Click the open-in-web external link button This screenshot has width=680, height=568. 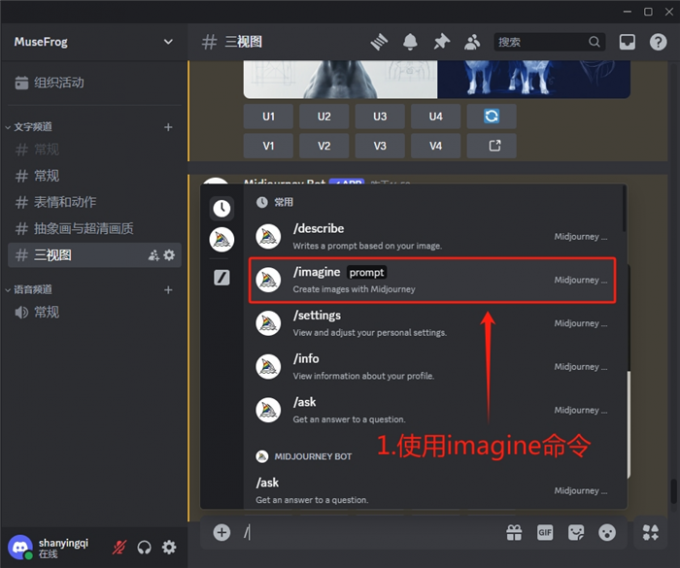(491, 146)
